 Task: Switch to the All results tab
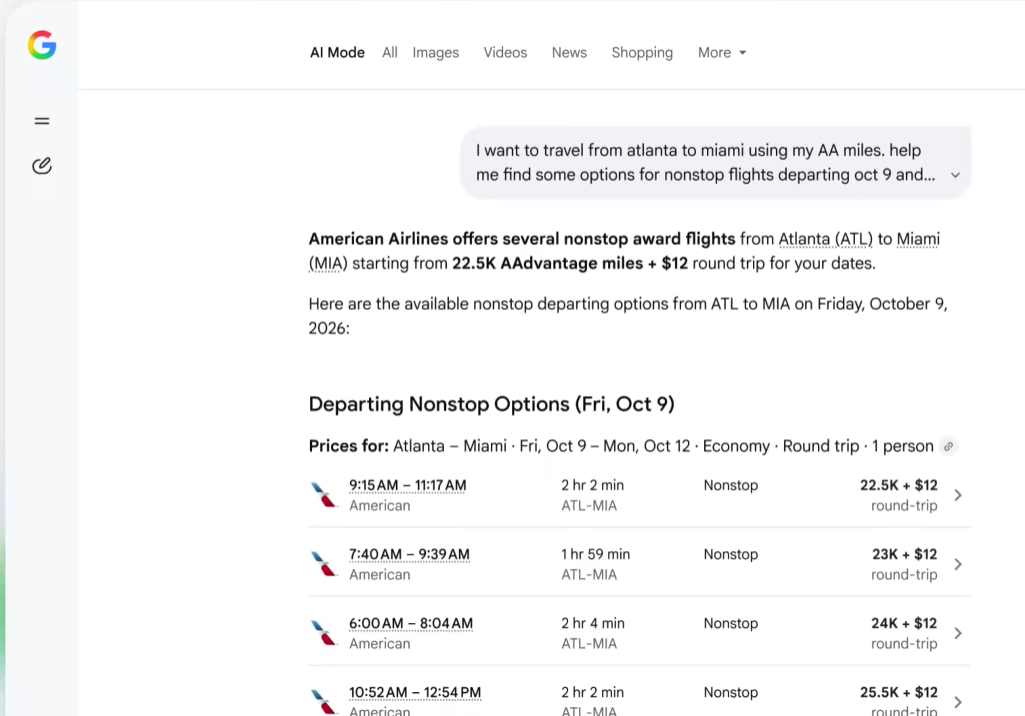[390, 52]
